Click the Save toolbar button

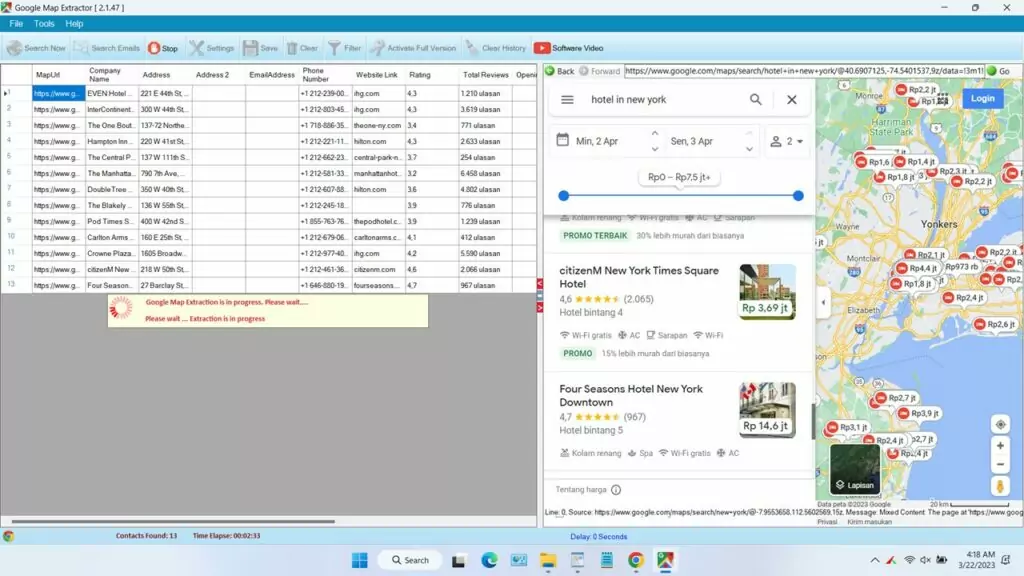pos(261,48)
